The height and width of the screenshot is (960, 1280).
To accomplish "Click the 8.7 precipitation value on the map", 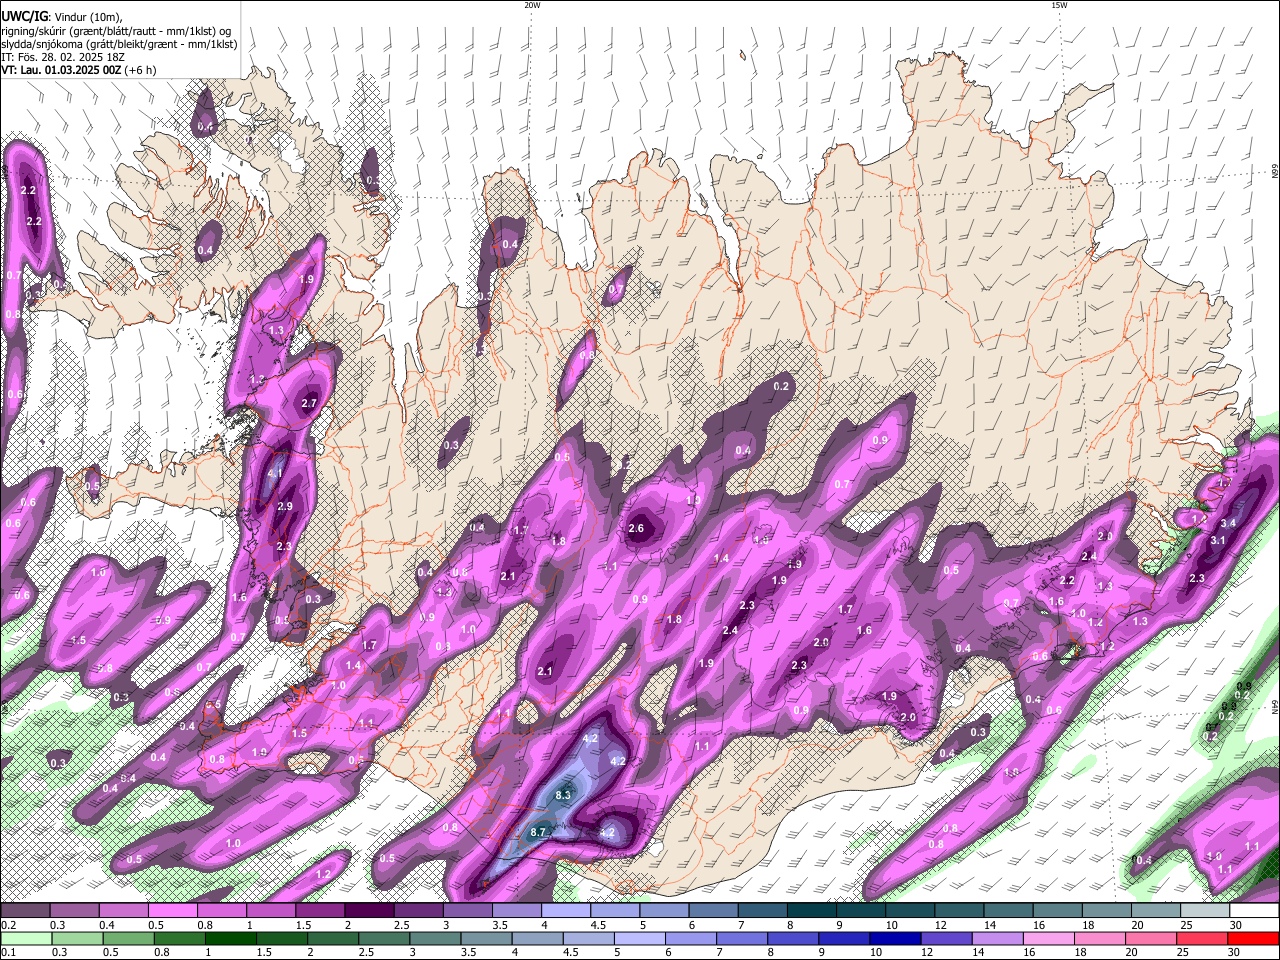I will (540, 832).
